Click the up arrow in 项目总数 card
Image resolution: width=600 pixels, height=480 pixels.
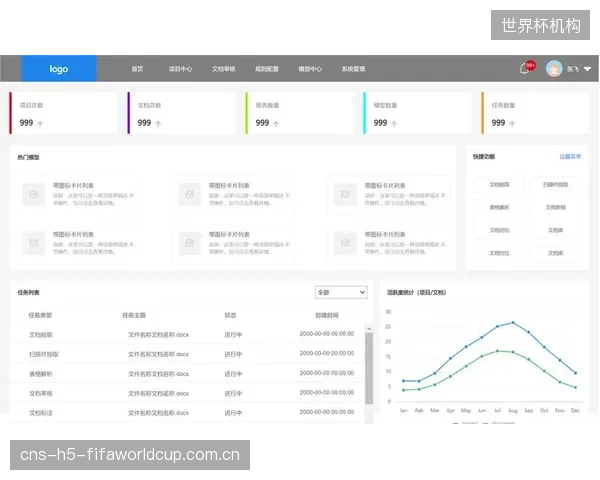click(40, 124)
